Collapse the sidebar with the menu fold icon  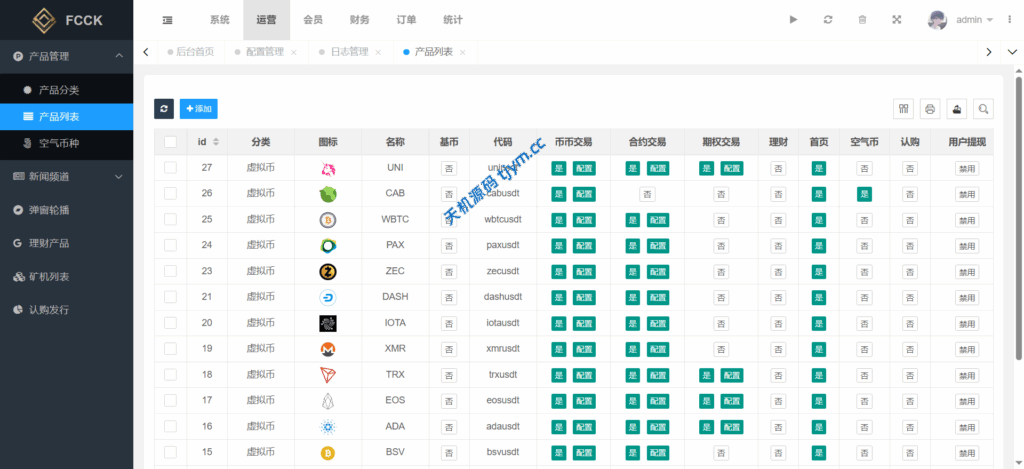coord(167,20)
